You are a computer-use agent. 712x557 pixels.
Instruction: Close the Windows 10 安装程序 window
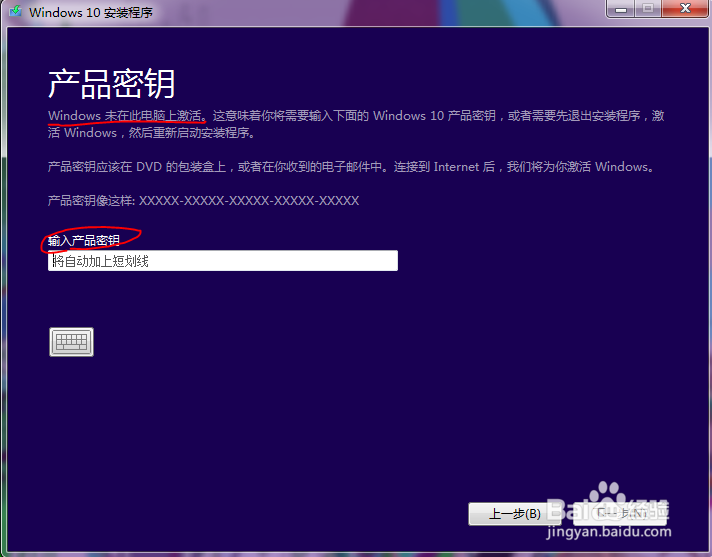tap(685, 9)
